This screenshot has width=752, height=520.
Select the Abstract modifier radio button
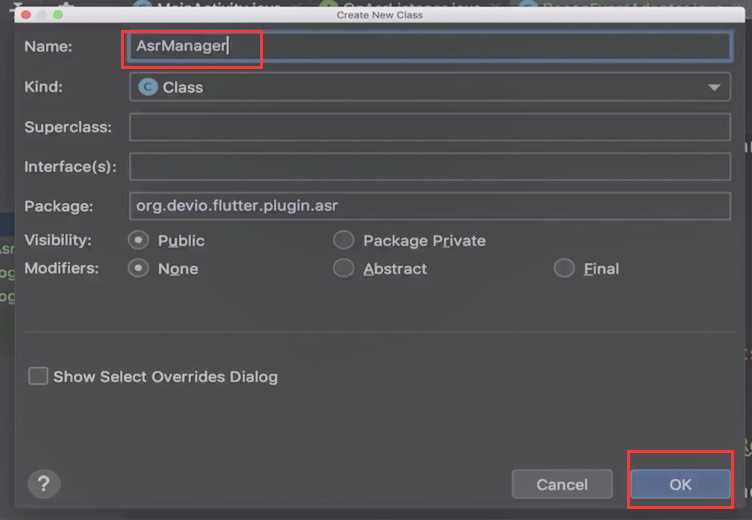[344, 268]
